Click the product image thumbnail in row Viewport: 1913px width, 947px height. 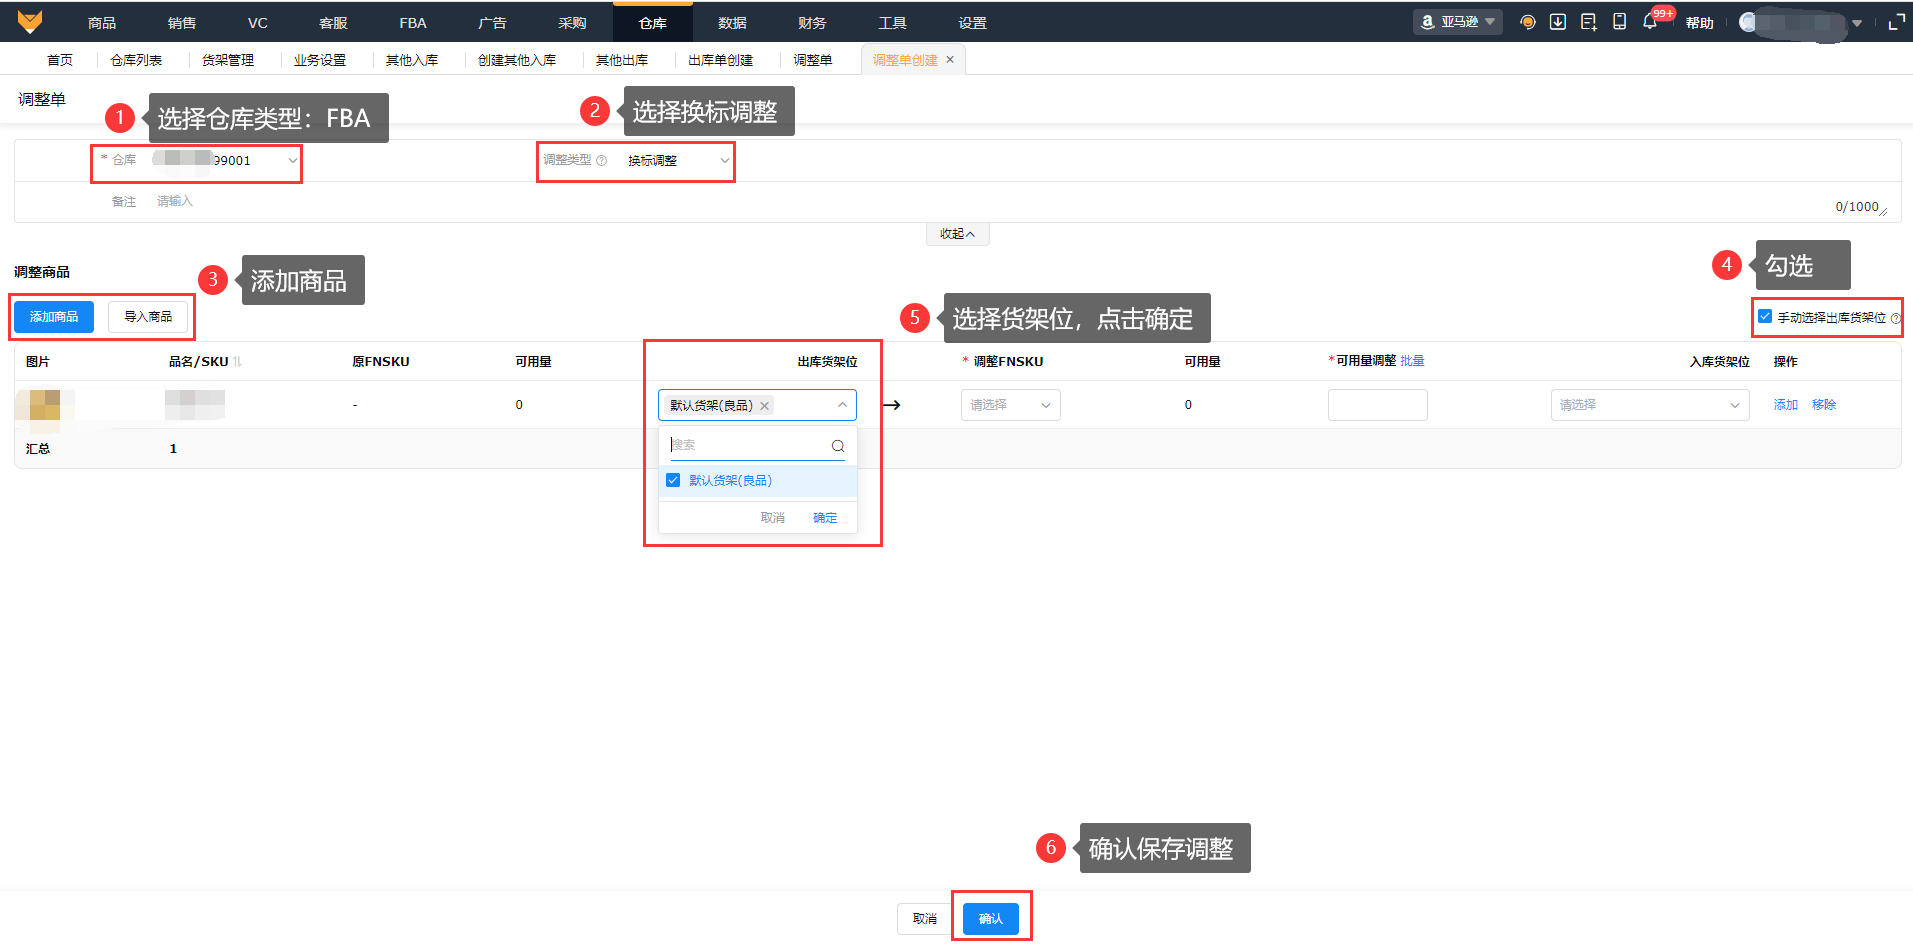(x=45, y=405)
